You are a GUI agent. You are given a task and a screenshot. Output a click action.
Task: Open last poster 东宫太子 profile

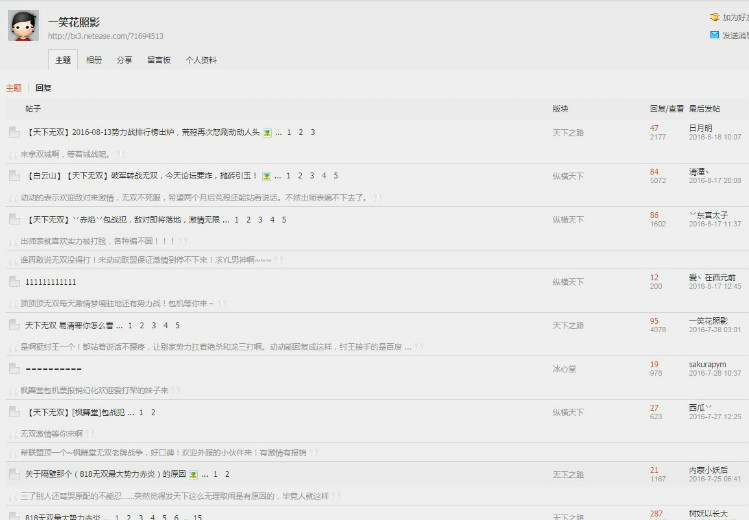click(x=708, y=215)
